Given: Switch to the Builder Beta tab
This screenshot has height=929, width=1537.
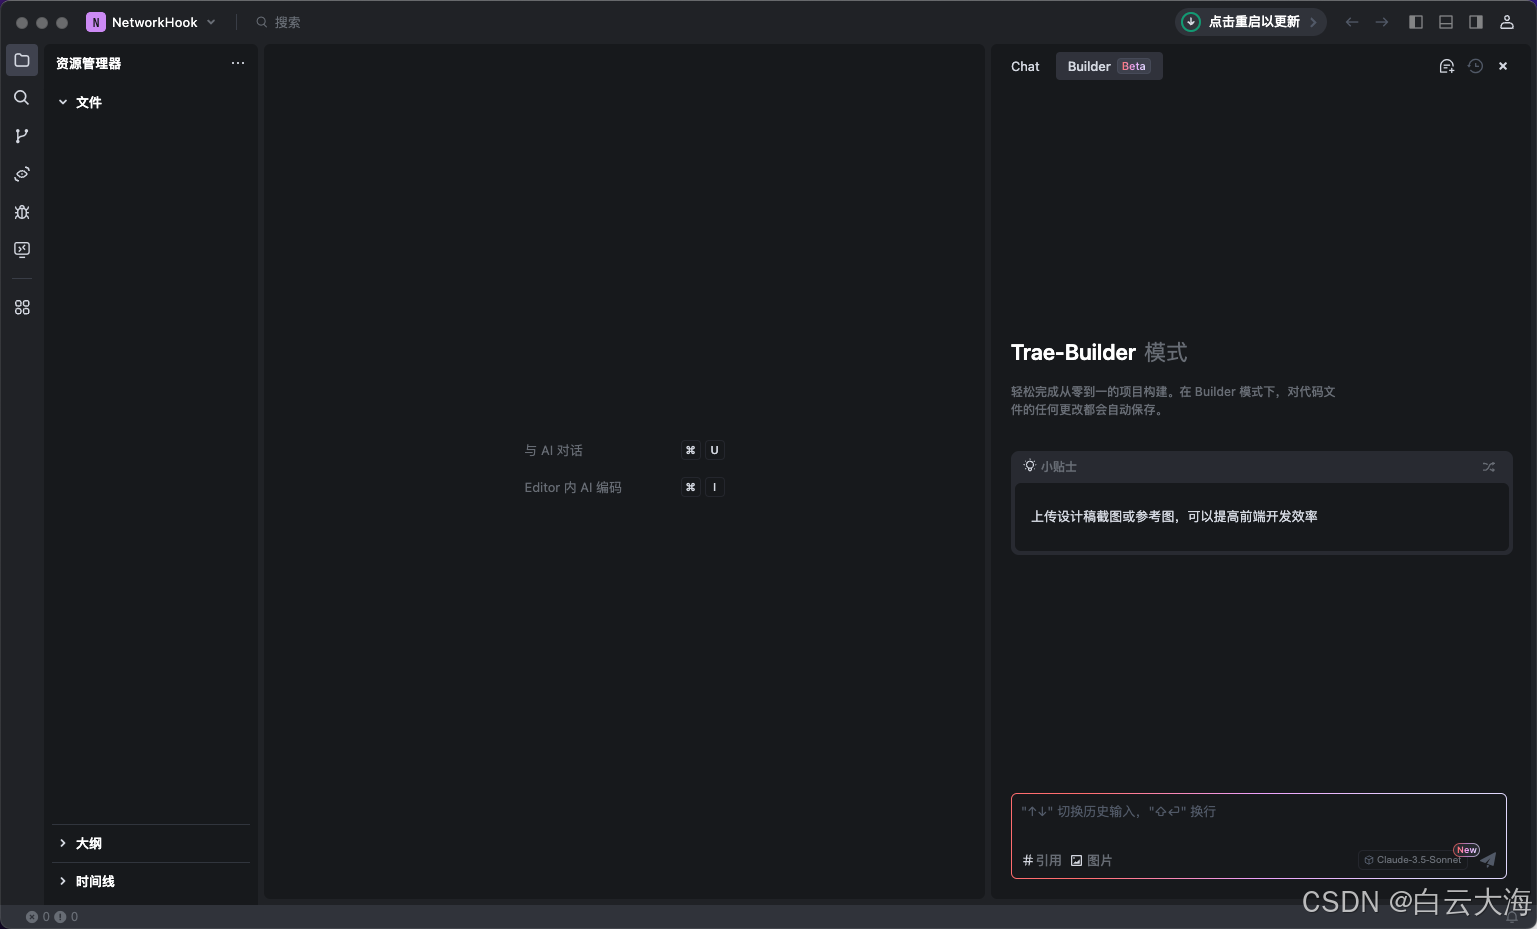Looking at the screenshot, I should point(1109,66).
